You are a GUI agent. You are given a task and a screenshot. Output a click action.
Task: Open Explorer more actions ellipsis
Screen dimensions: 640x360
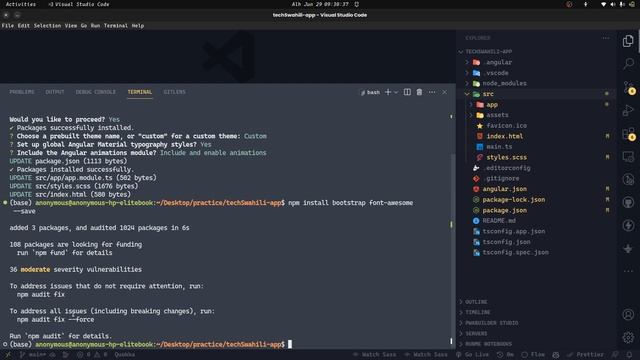[x=606, y=38]
